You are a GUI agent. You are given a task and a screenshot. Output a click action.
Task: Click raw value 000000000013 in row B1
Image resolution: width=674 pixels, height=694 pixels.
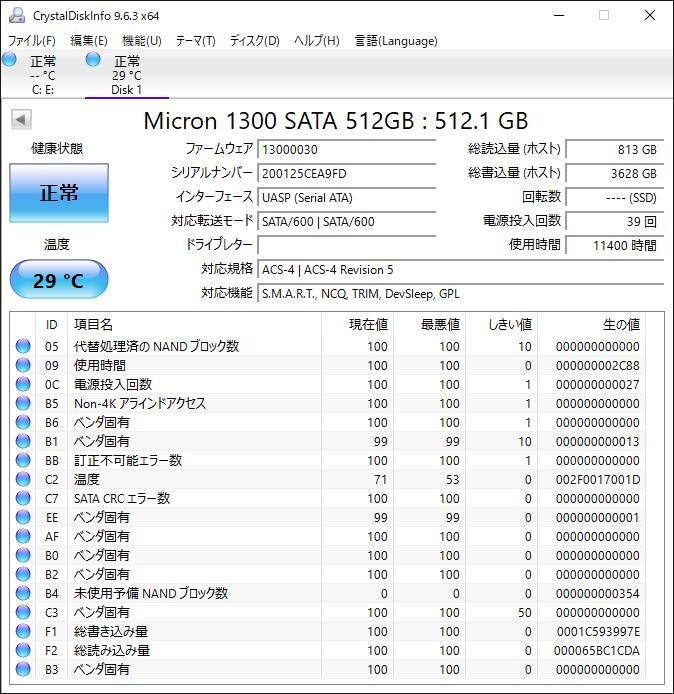(597, 442)
